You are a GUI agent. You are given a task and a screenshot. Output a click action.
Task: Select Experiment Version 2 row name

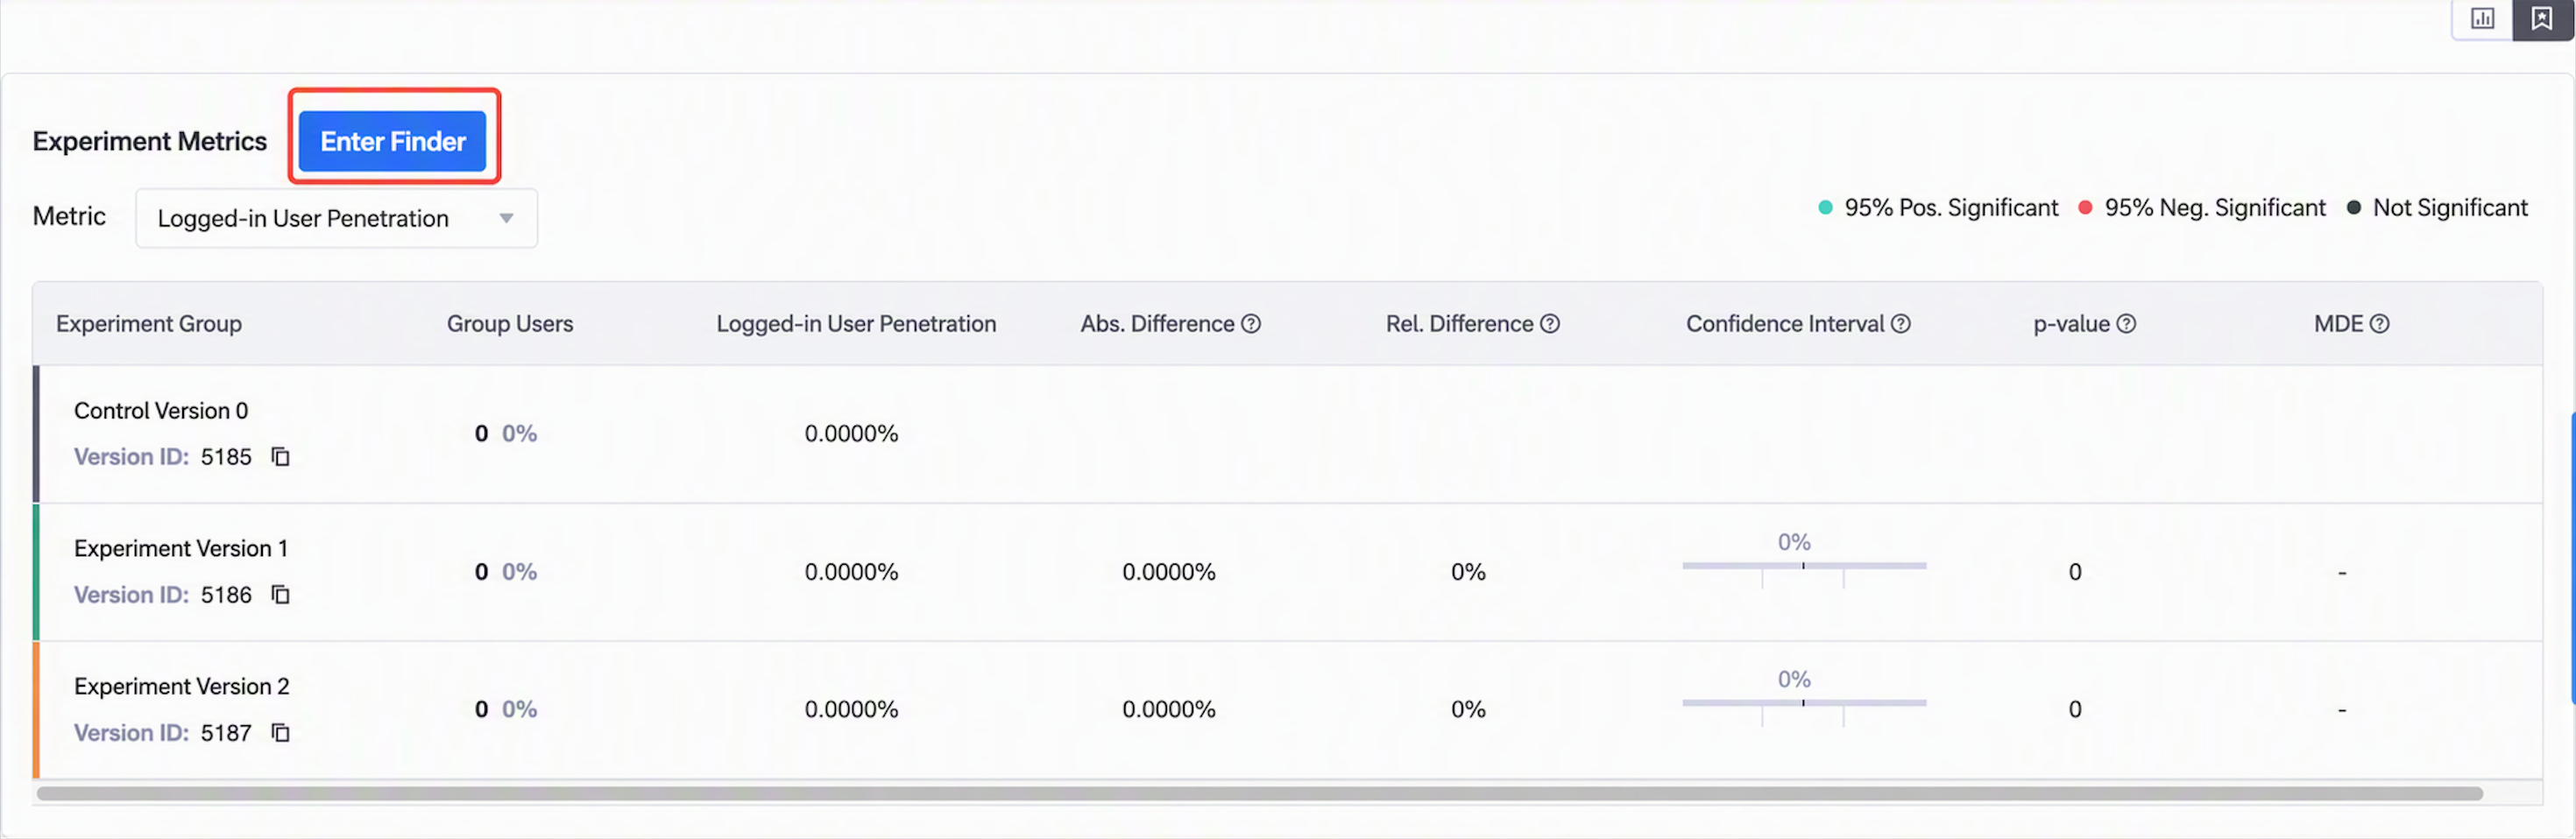tap(182, 687)
